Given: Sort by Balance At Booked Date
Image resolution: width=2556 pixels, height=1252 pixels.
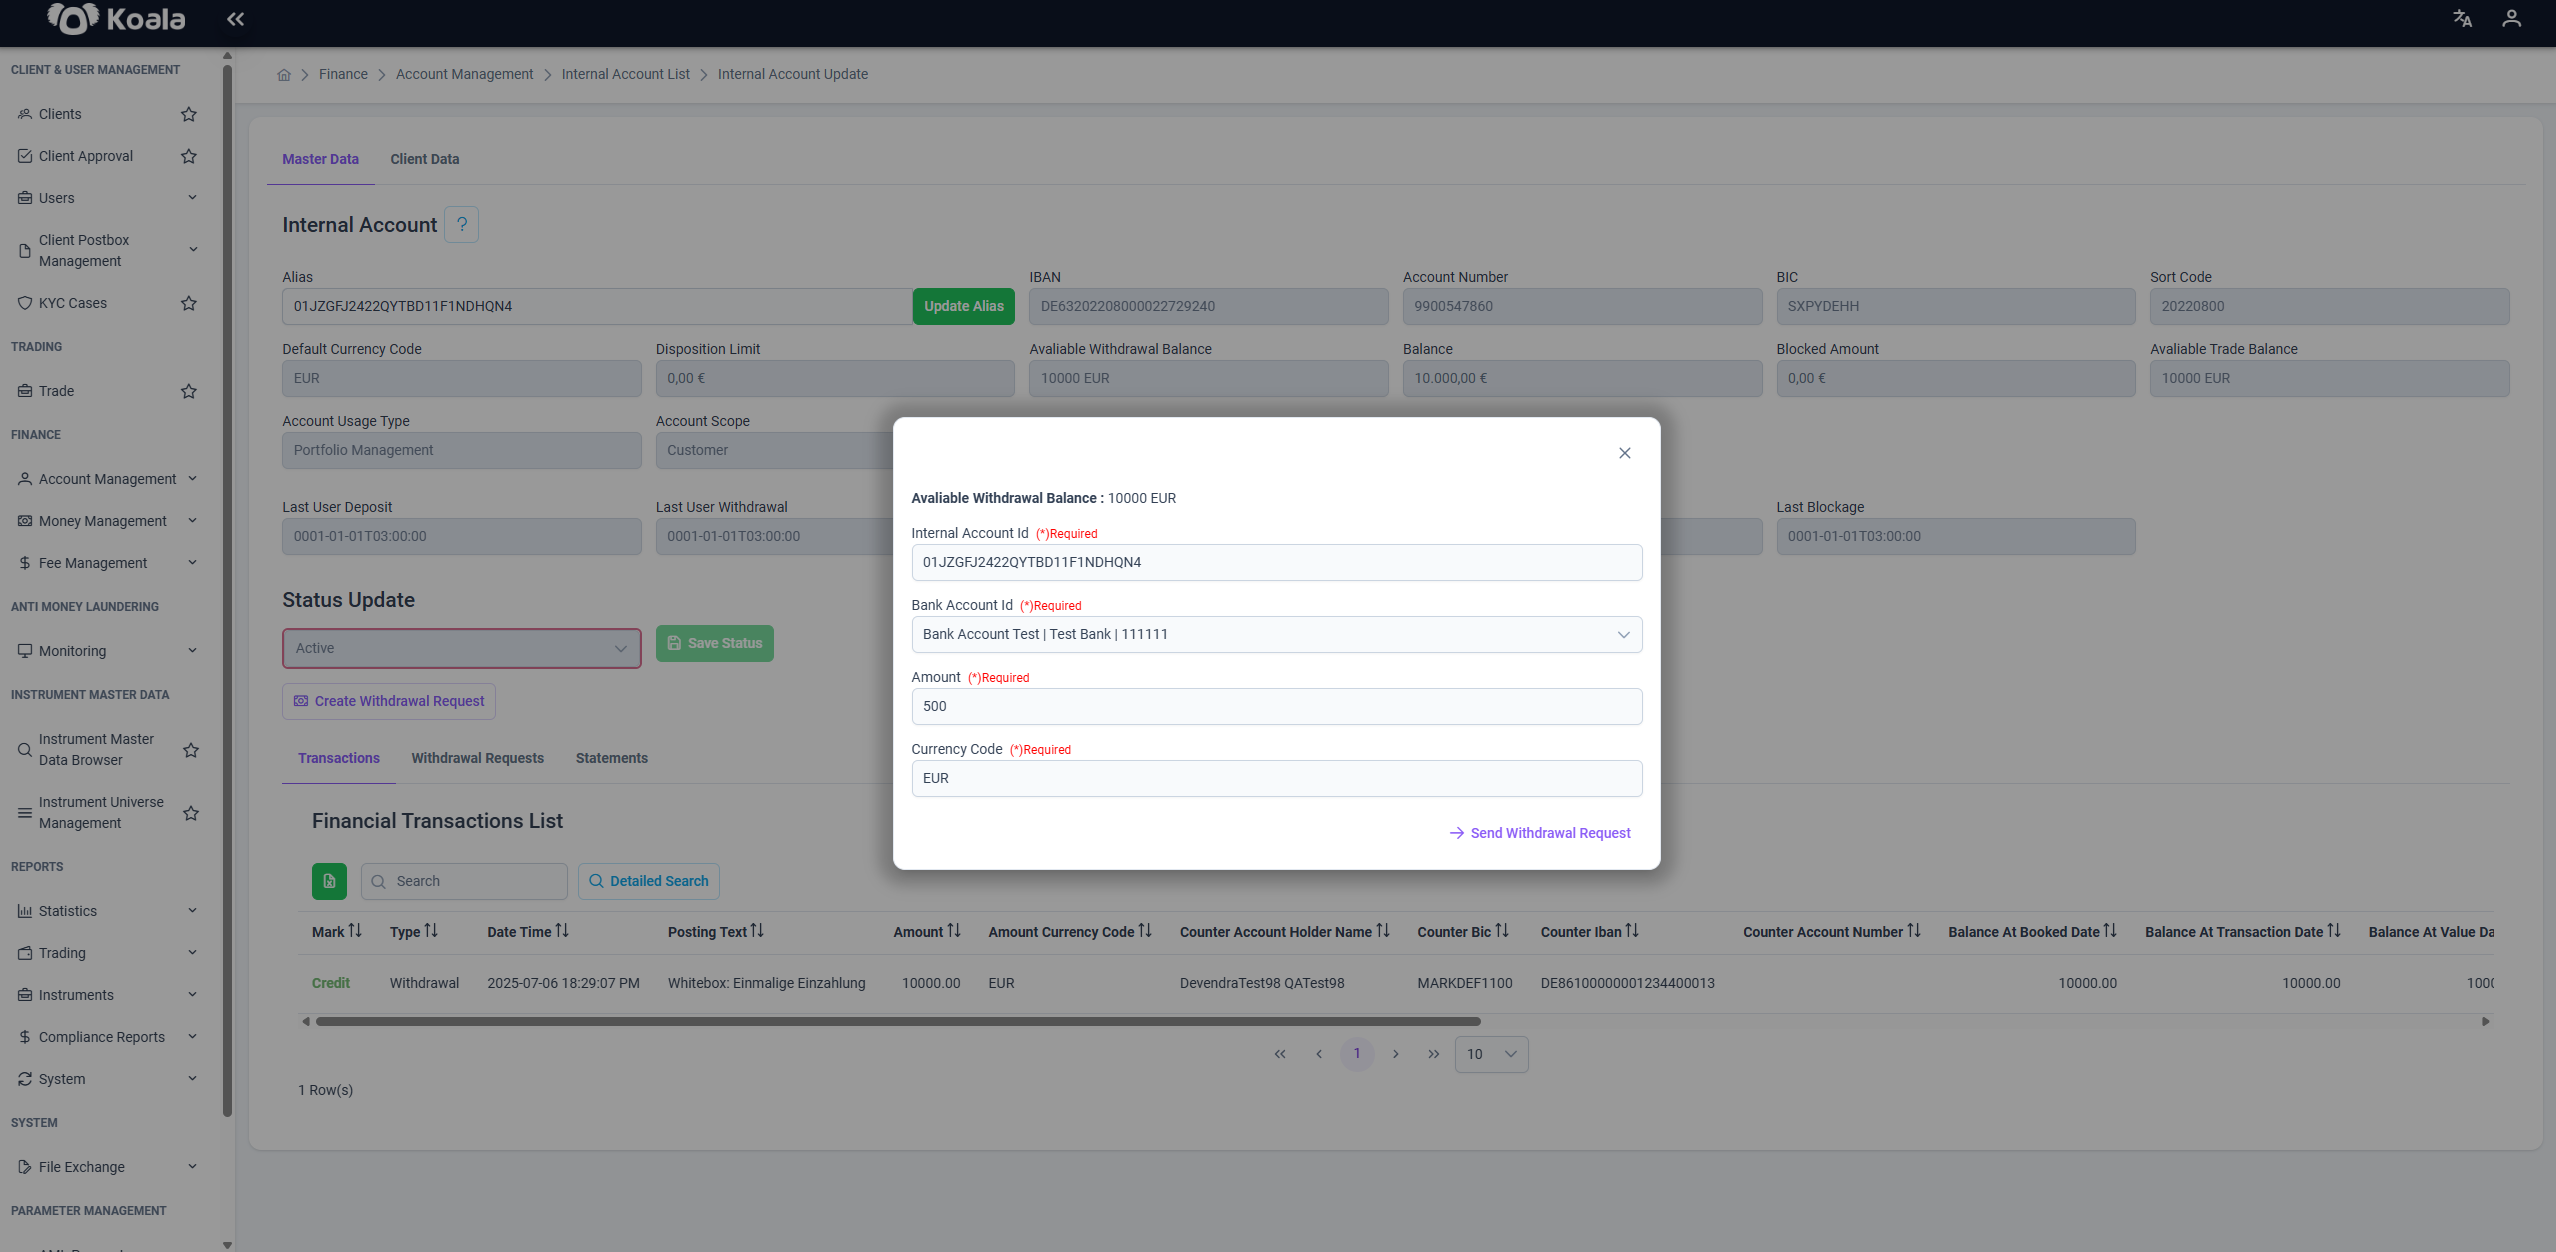Looking at the screenshot, I should click(x=2110, y=931).
